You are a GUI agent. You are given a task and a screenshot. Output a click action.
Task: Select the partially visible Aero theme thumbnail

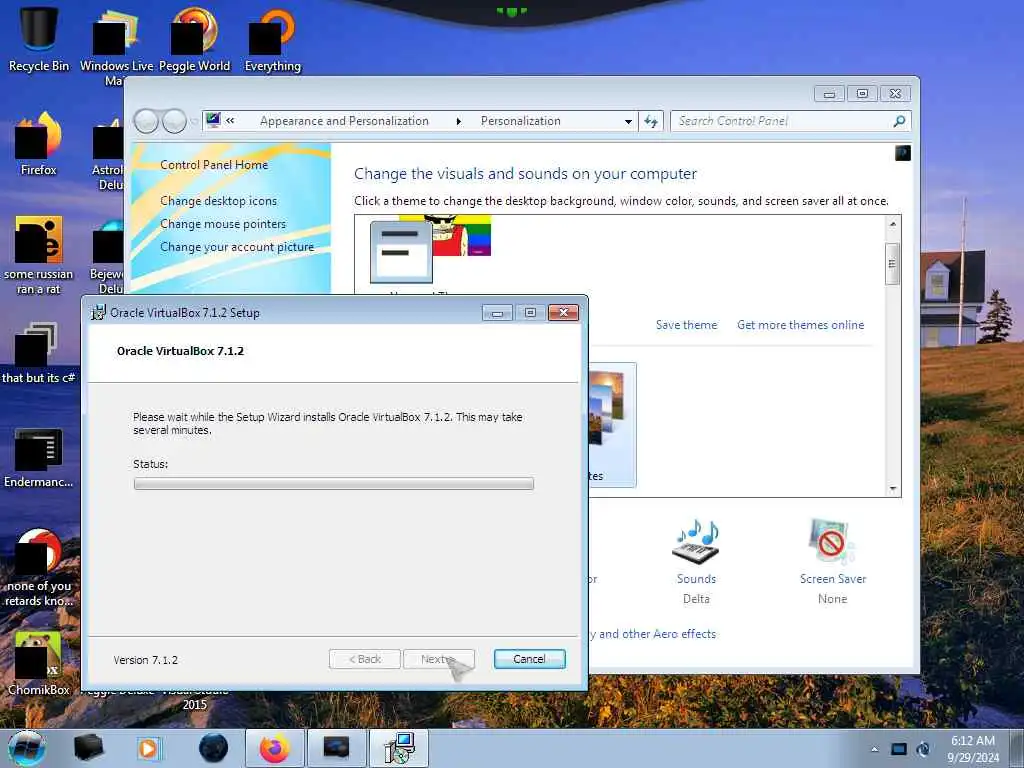(612, 424)
